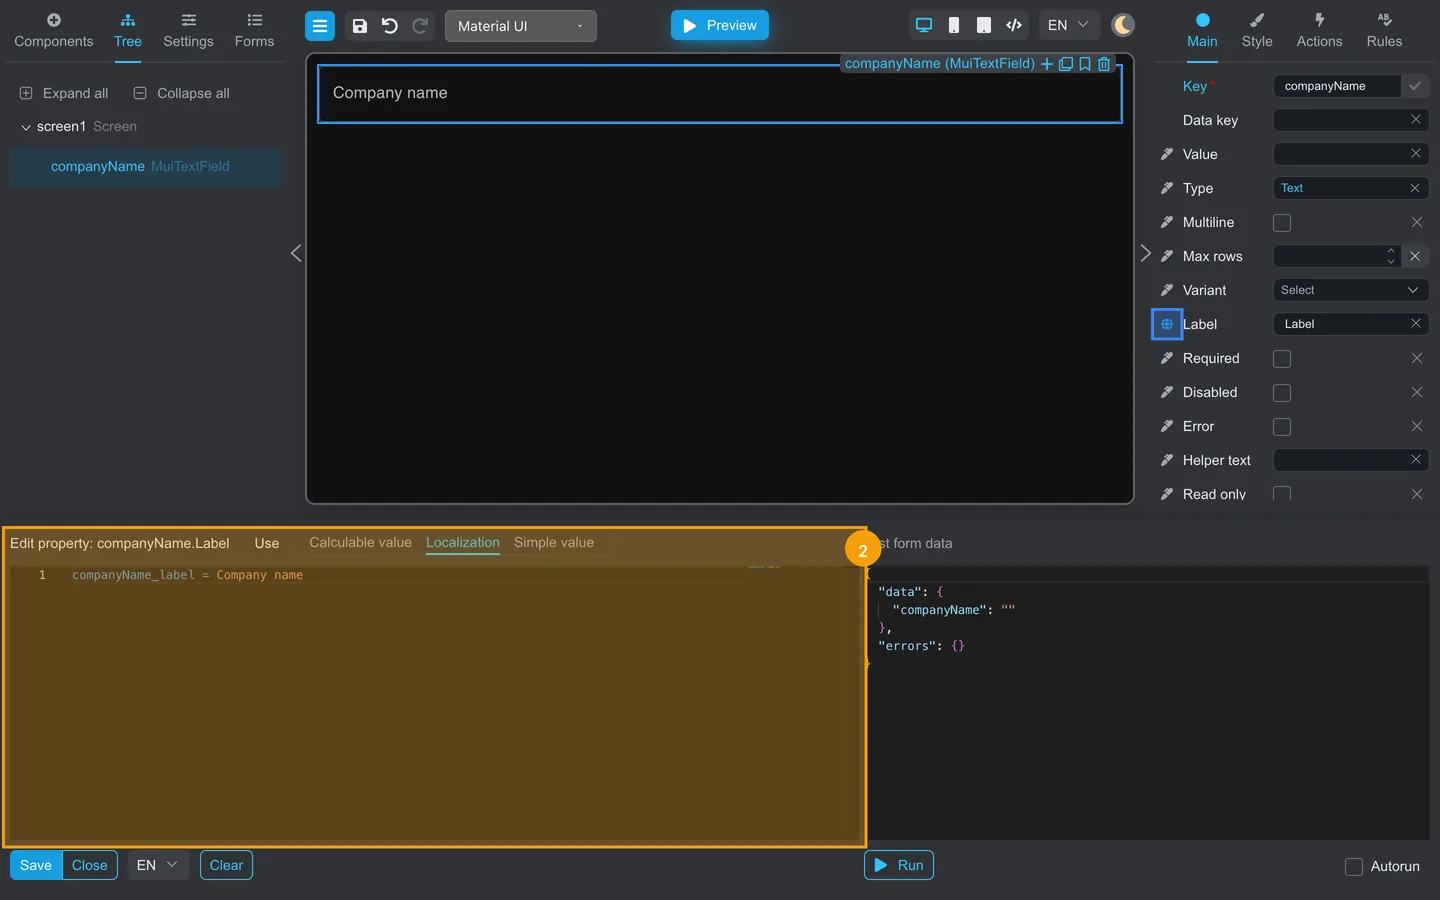The image size is (1440, 900).
Task: Click the Preview button
Action: pos(720,25)
